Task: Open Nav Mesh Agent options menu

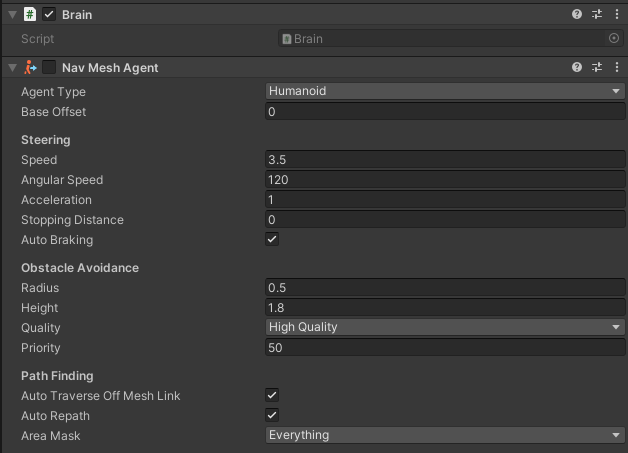Action: coord(617,67)
